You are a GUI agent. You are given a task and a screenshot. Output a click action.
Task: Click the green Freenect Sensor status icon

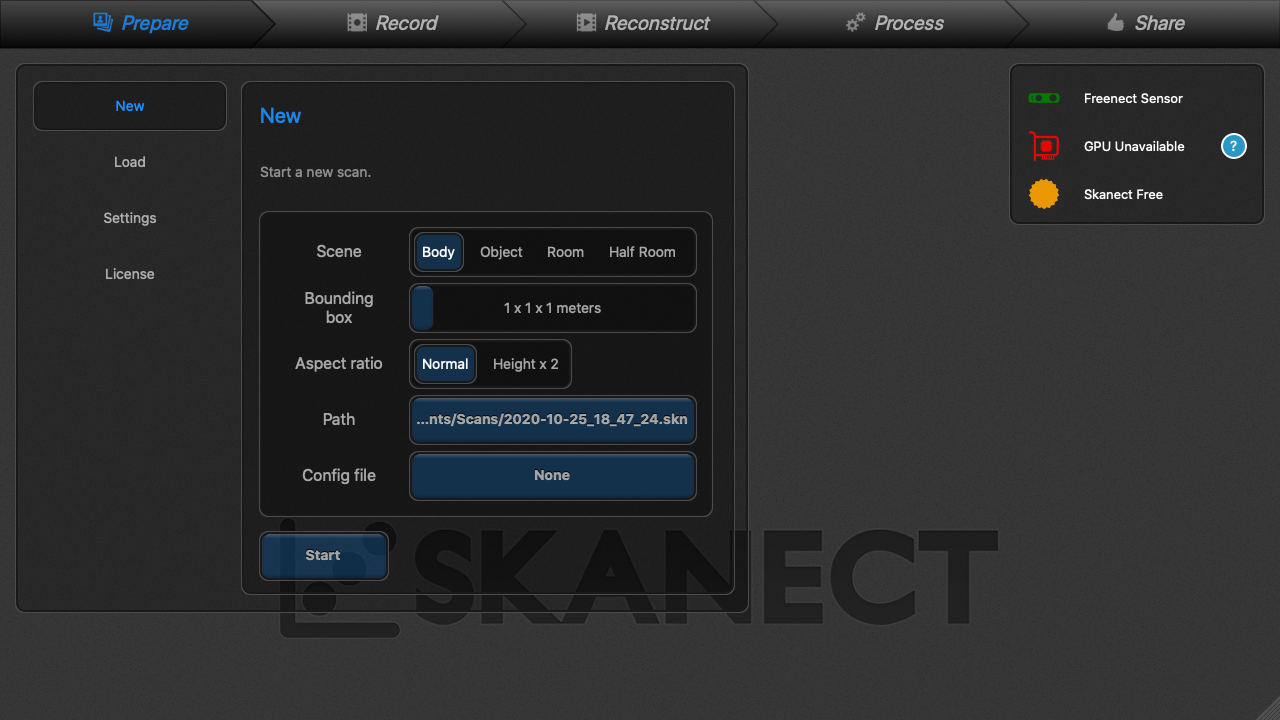coord(1044,98)
